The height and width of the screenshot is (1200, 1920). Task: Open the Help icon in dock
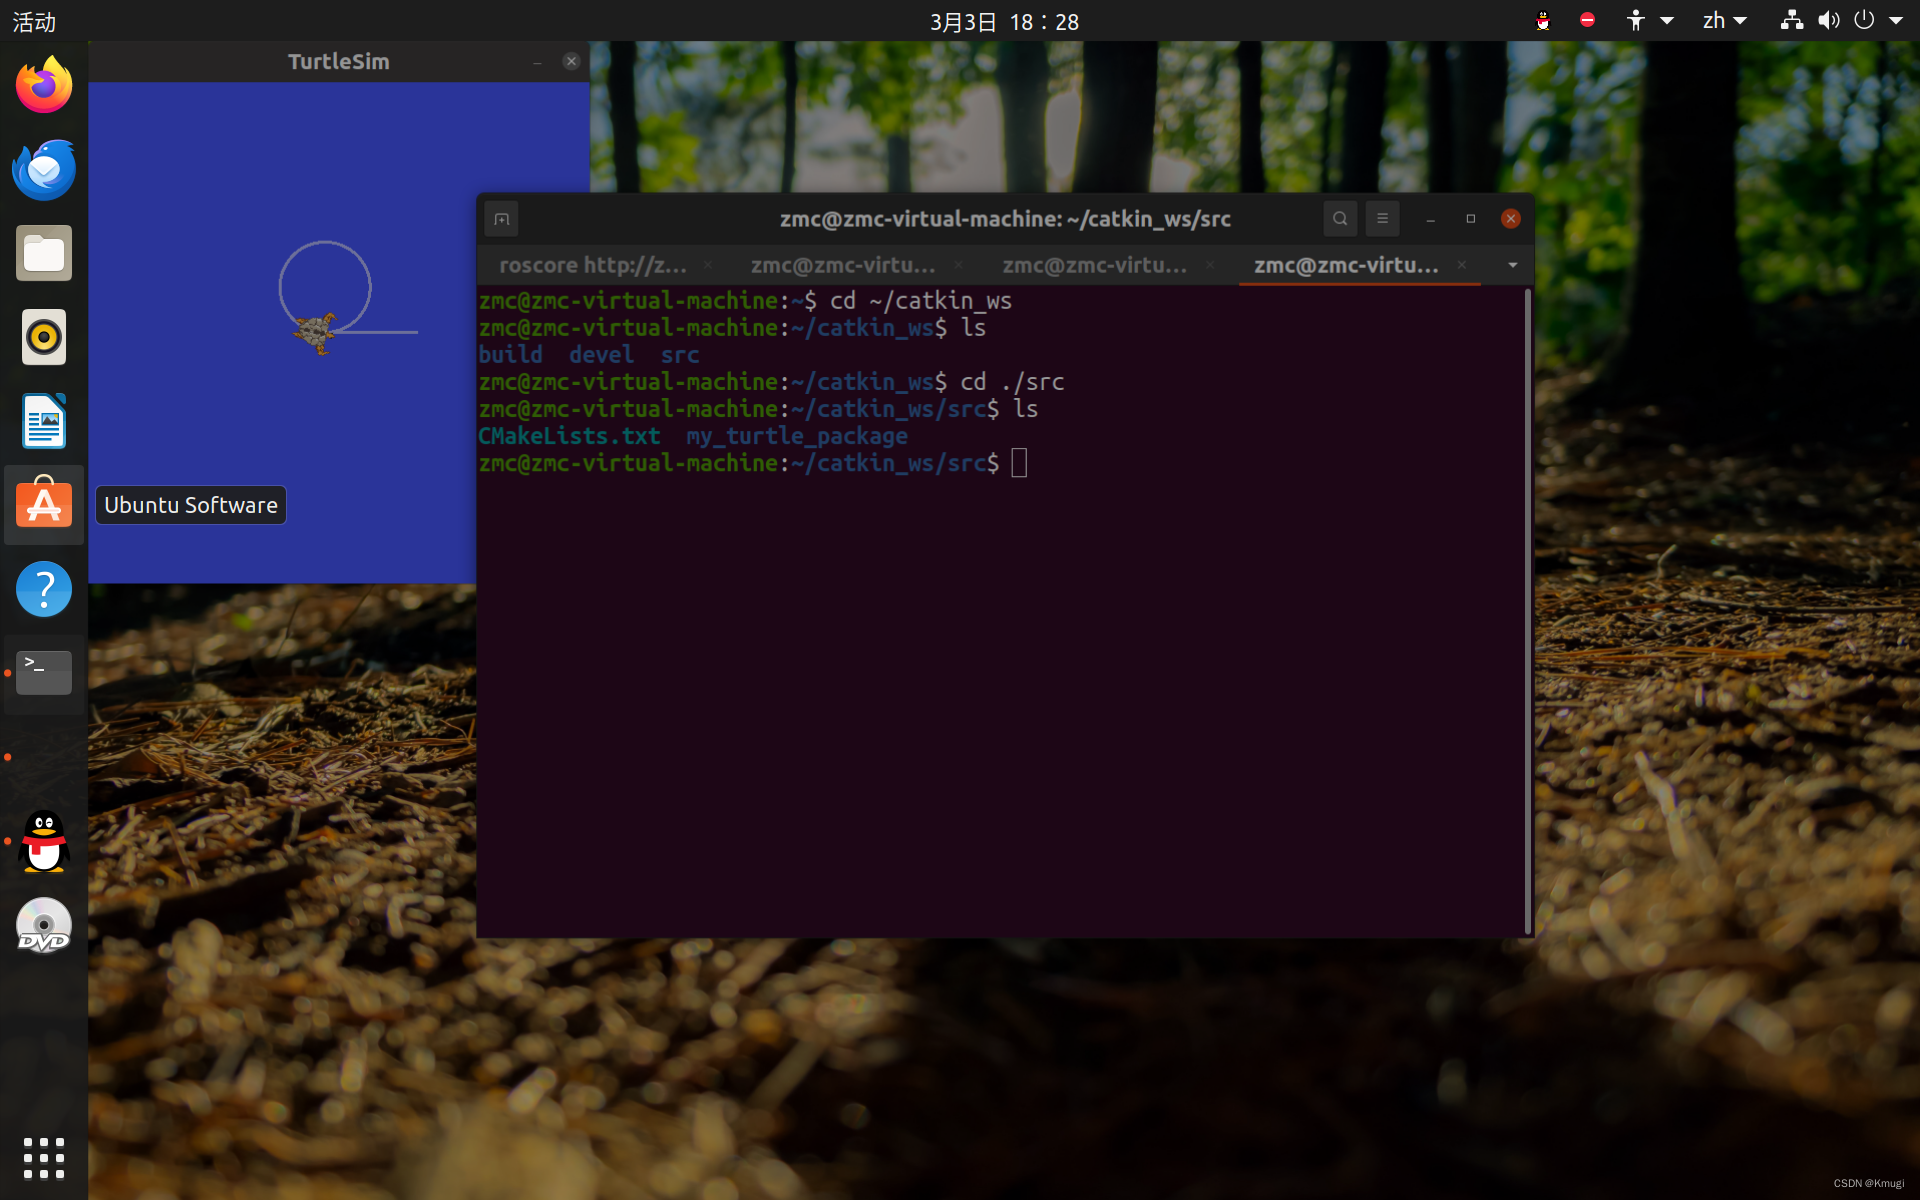tap(44, 589)
